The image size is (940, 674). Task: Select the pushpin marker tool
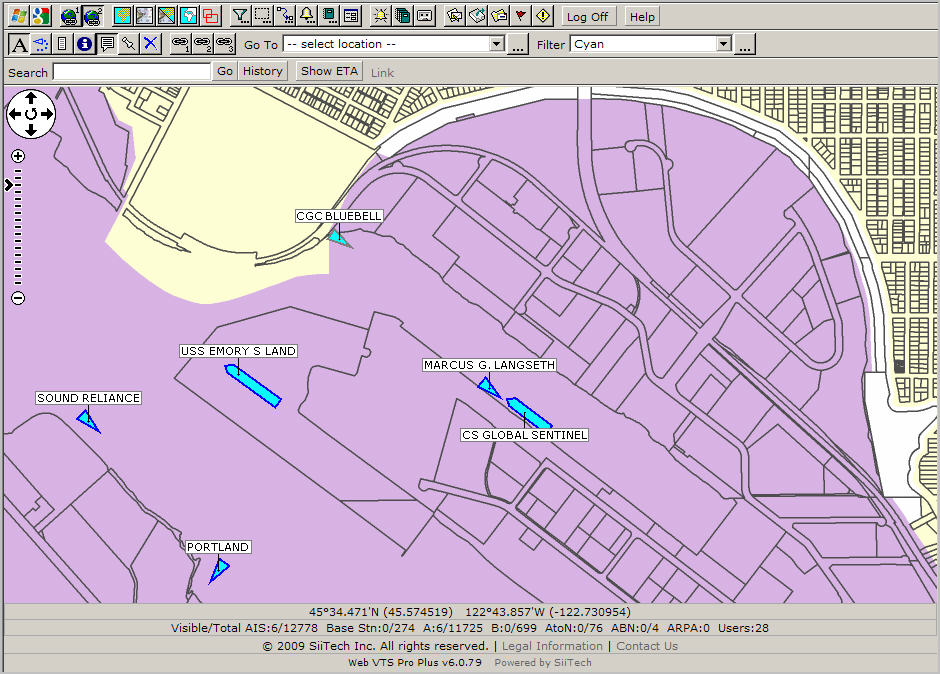click(129, 44)
